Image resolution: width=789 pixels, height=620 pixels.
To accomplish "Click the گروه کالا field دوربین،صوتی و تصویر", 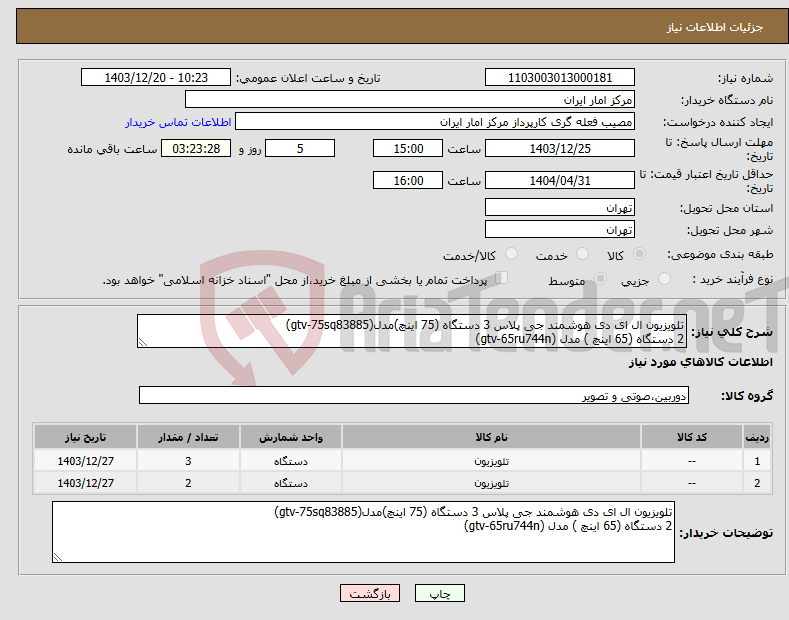I will point(414,396).
